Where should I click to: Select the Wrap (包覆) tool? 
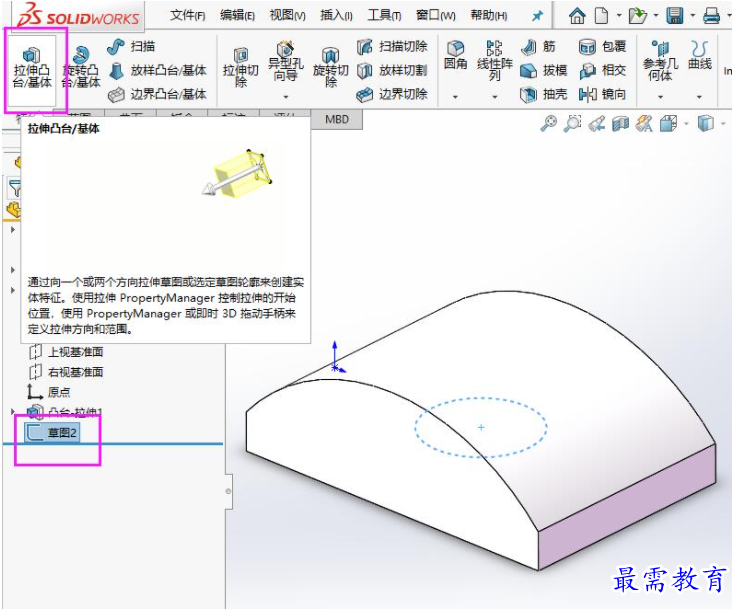[x=602, y=46]
